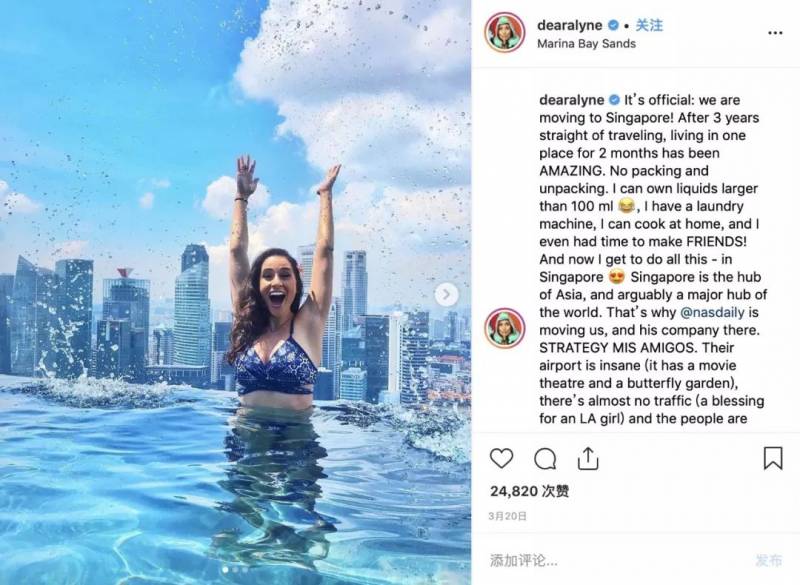Post the comment with the 发布 button
The image size is (800, 585).
click(x=768, y=561)
